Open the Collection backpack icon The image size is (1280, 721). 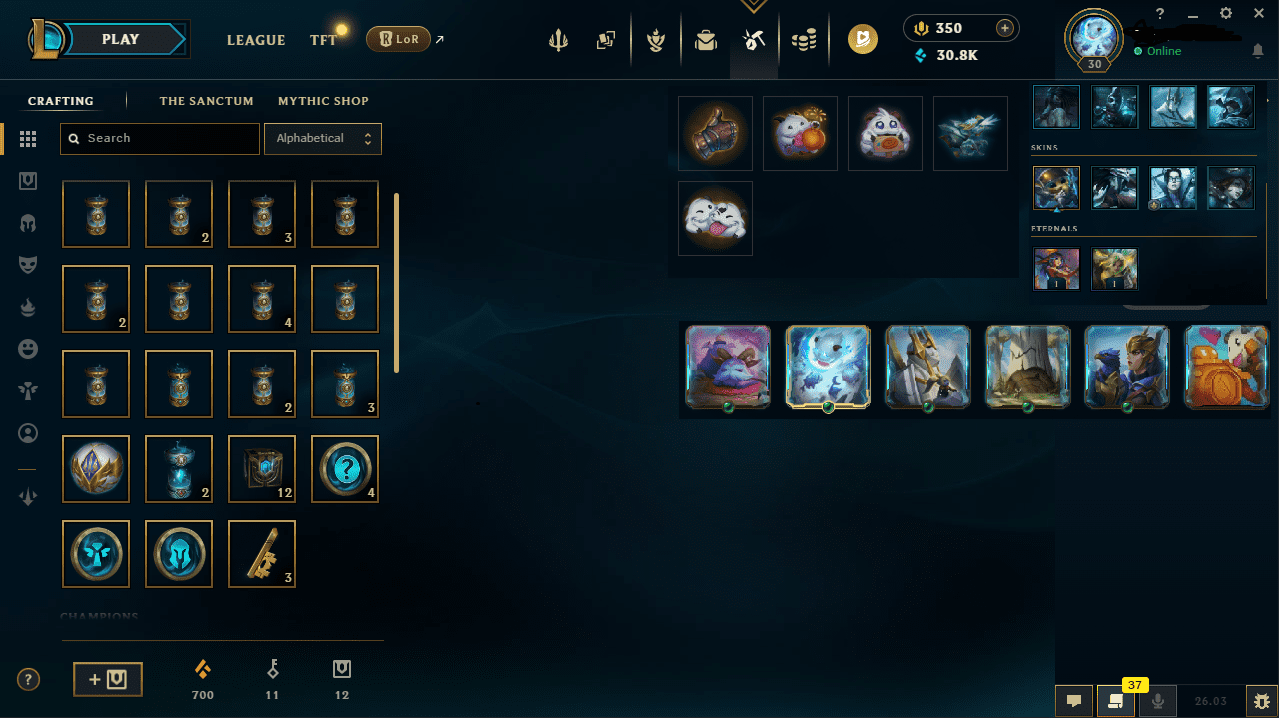click(x=706, y=40)
